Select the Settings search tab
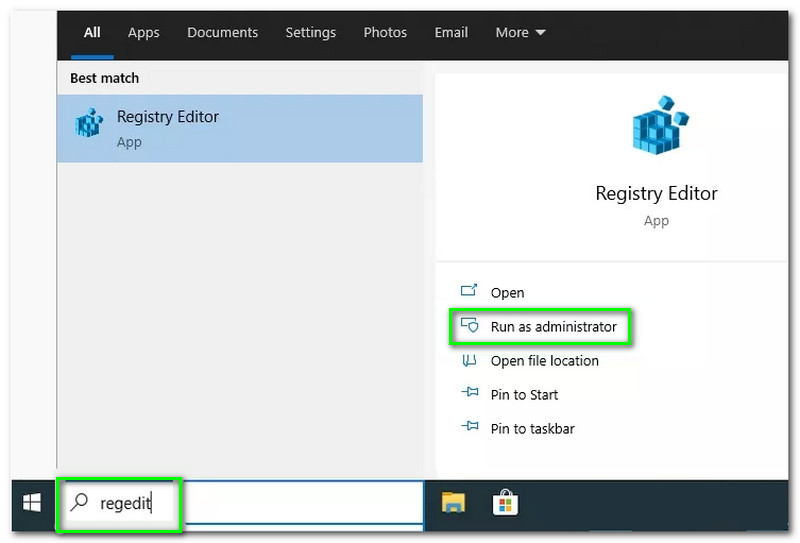Image resolution: width=800 pixels, height=543 pixels. [x=310, y=33]
